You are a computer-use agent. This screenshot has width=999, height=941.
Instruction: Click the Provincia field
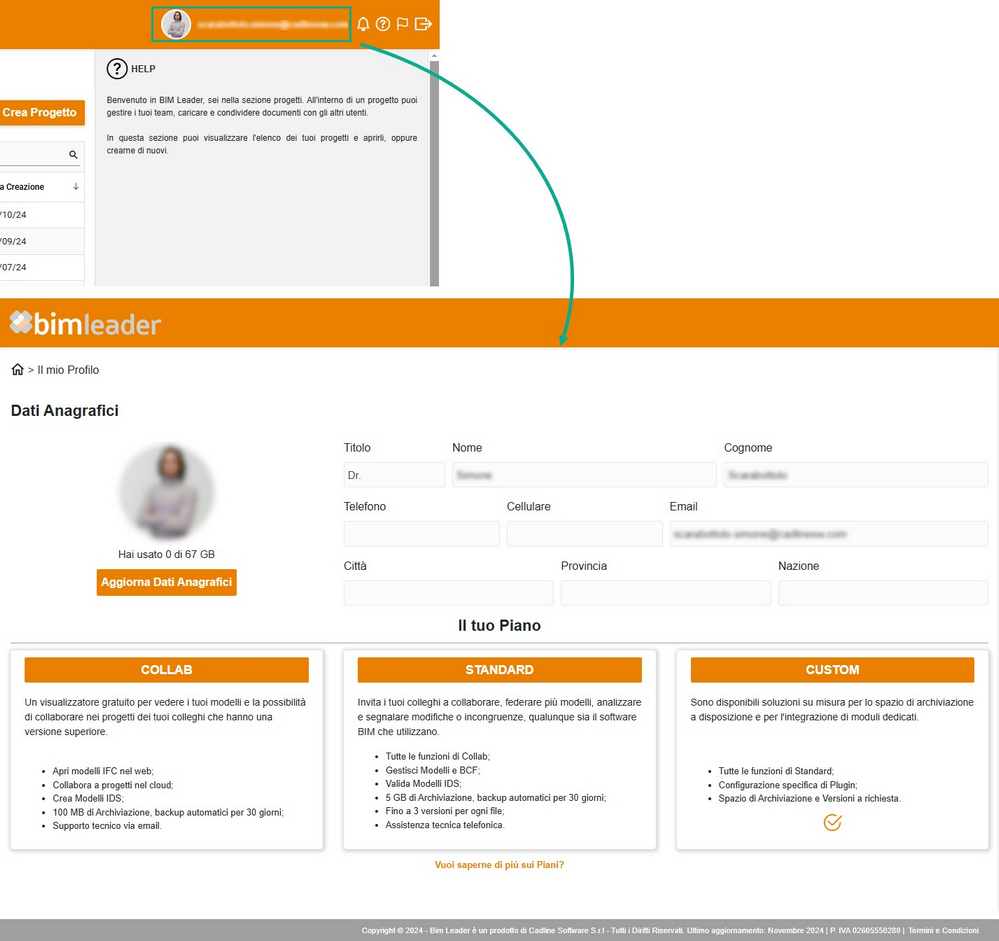click(666, 593)
